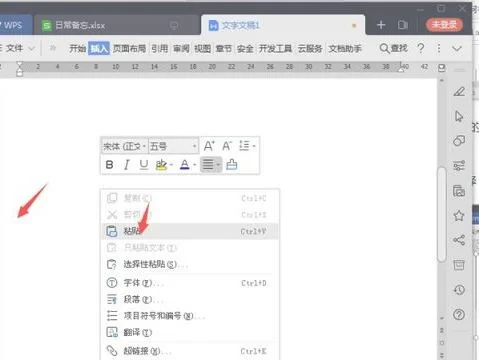The width and height of the screenshot is (479, 360).
Task: Select the 开始 ribbon tab
Action: [x=77, y=49]
